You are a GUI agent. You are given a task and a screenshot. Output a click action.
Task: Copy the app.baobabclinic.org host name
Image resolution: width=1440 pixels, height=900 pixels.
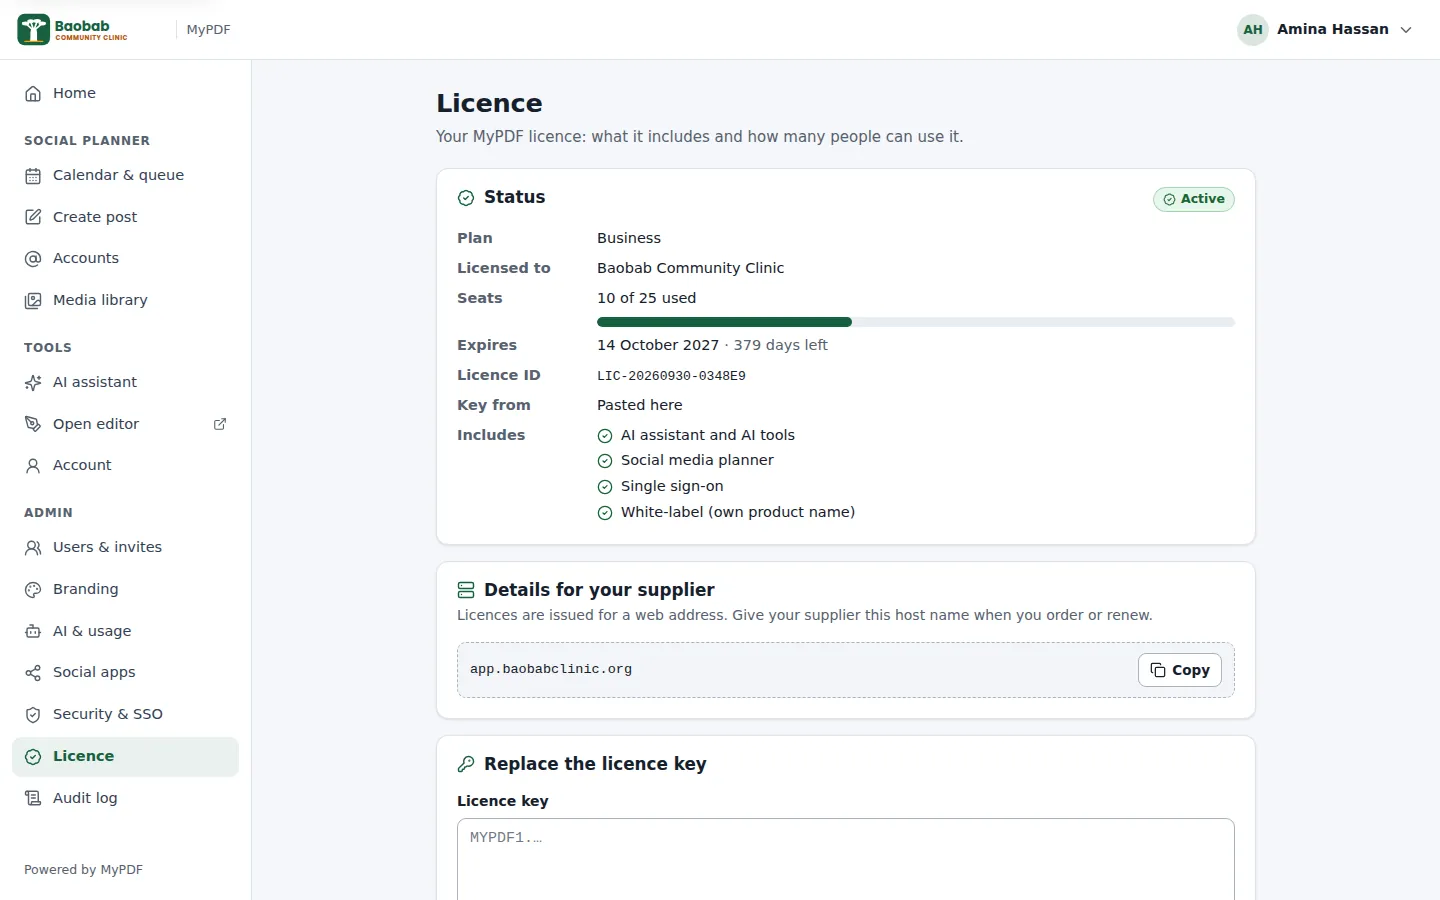click(1180, 670)
